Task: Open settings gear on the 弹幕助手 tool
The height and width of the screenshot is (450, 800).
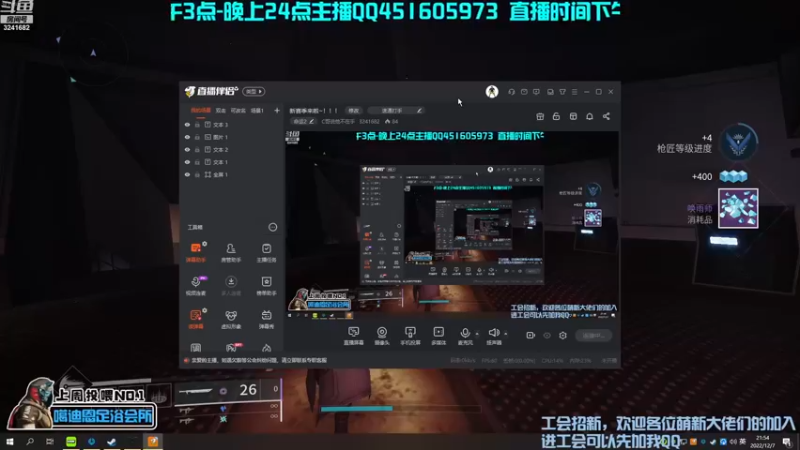Action: point(205,244)
